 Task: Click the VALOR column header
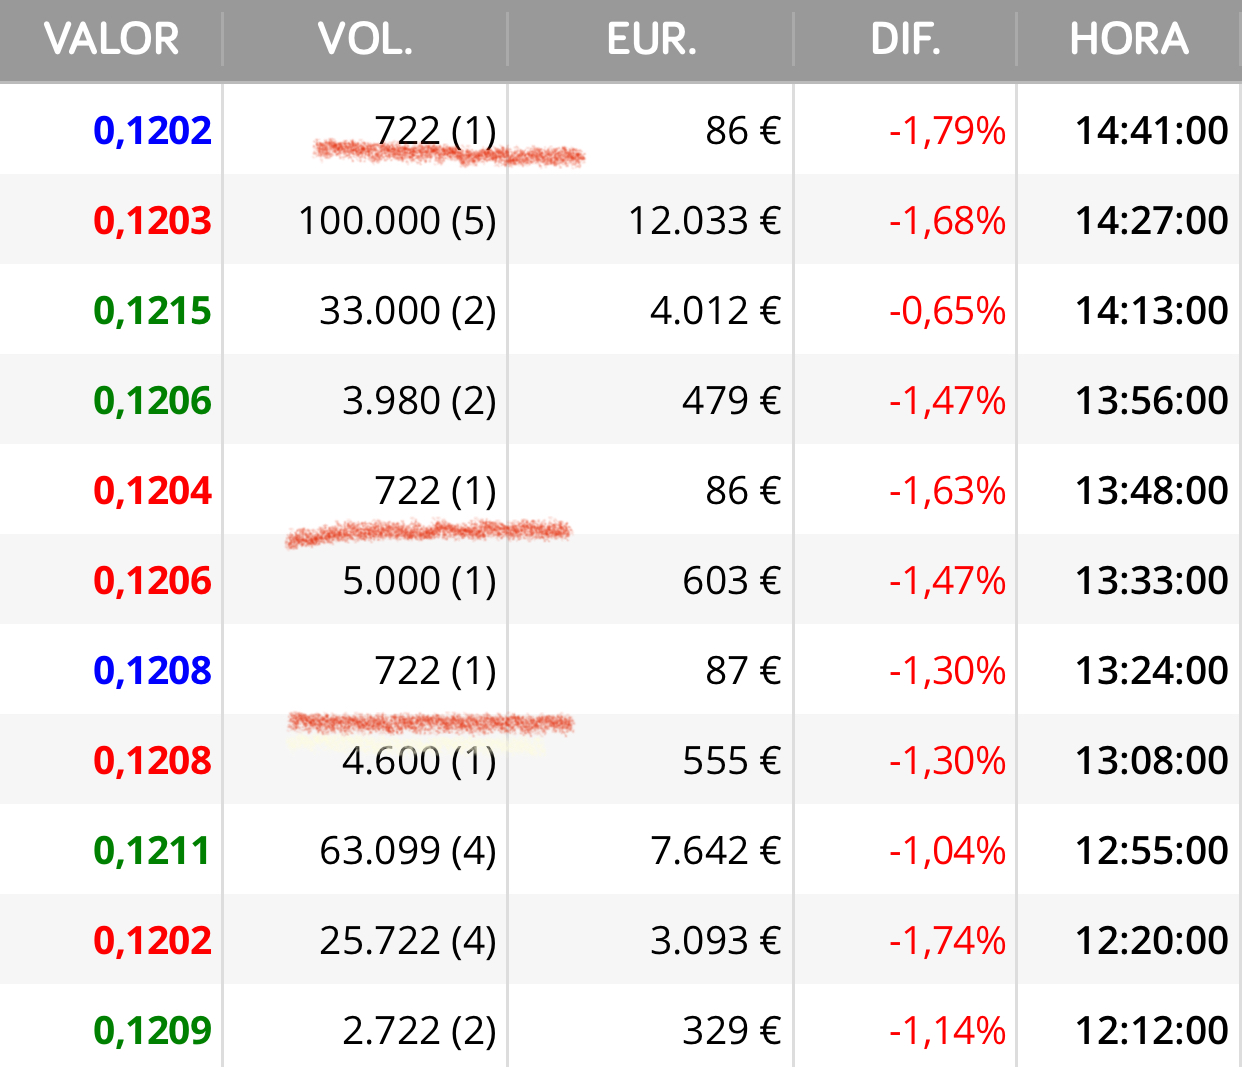click(111, 39)
